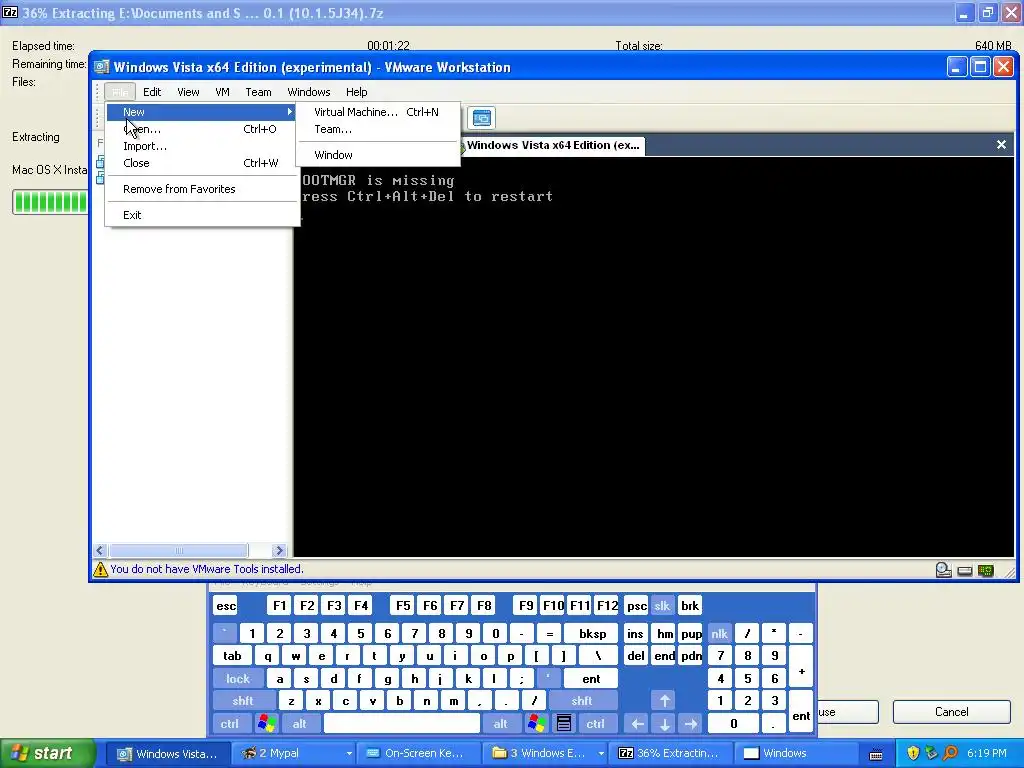Screen dimensions: 1024x768
Task: Open the 36% Extracting taskbar button
Action: point(670,754)
